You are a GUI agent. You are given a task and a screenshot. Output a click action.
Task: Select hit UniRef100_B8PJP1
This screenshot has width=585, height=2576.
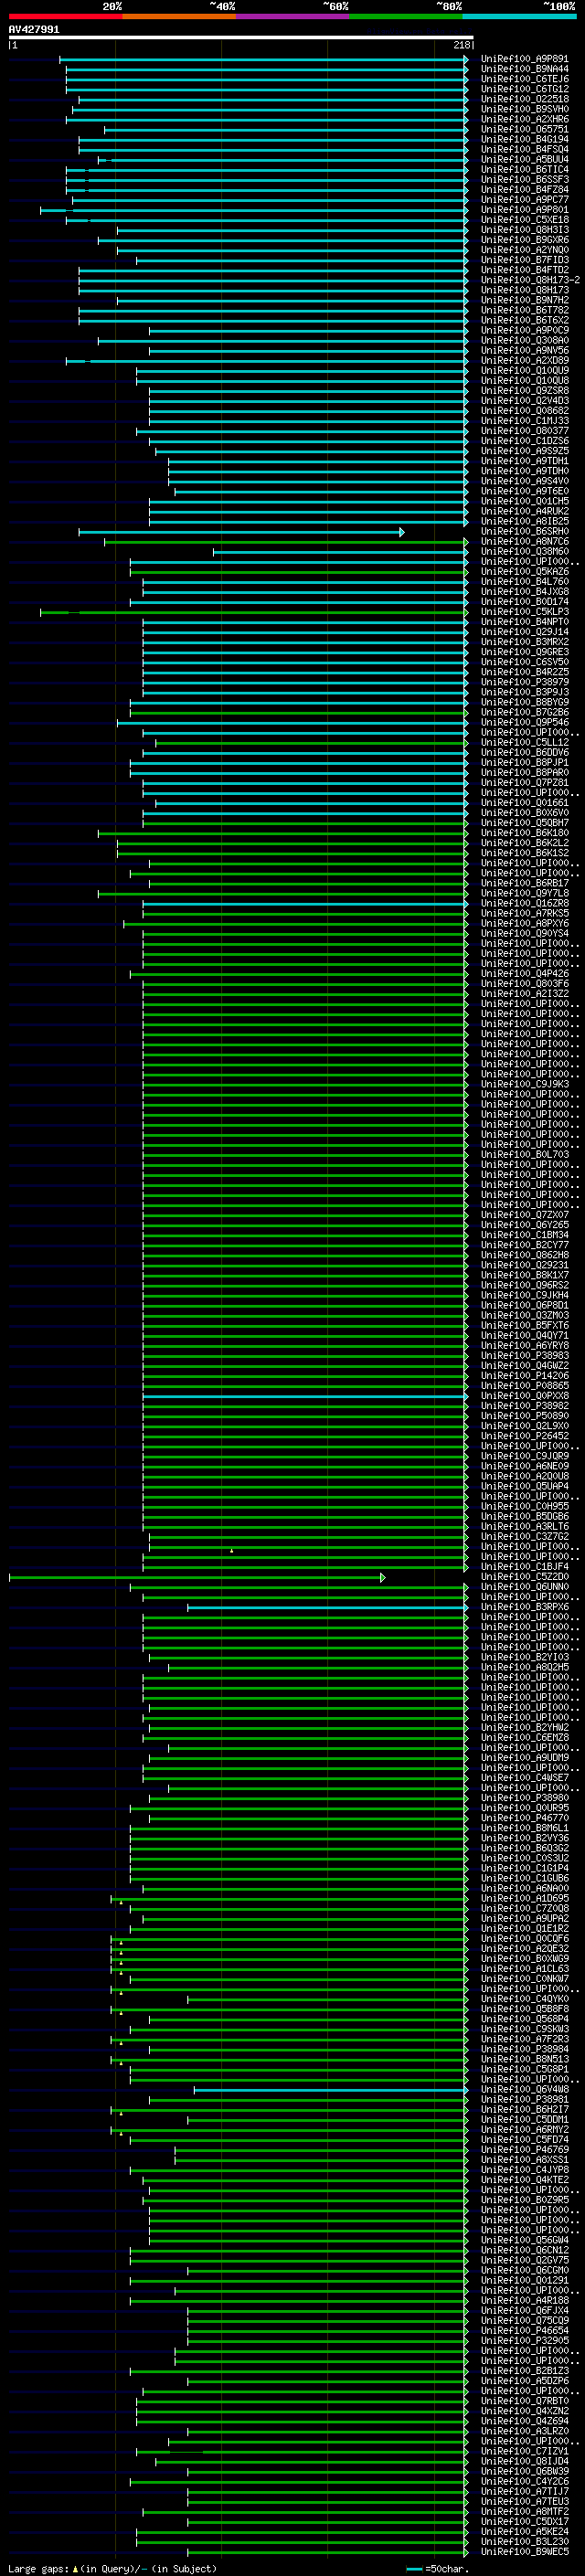click(x=524, y=762)
